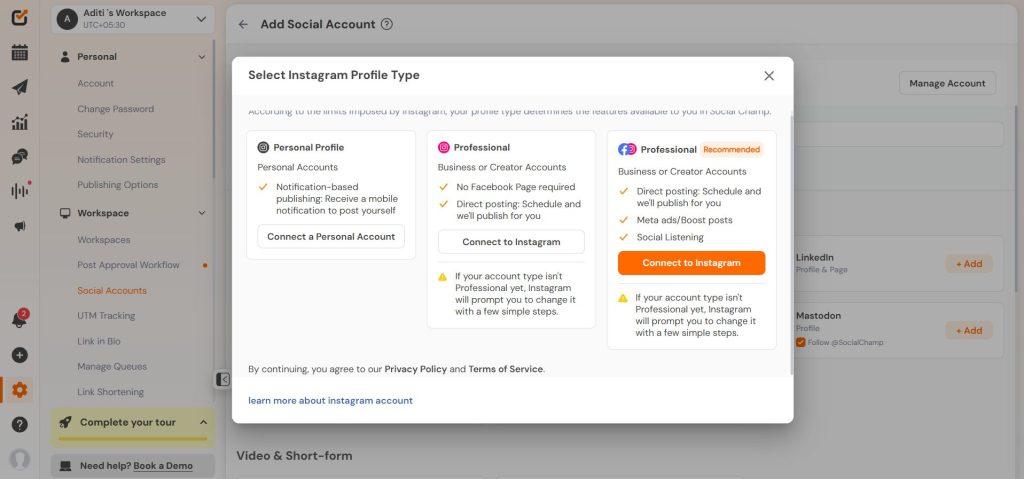Click the Personal Profile Instagram icon
The width and height of the screenshot is (1024, 479).
click(x=263, y=148)
